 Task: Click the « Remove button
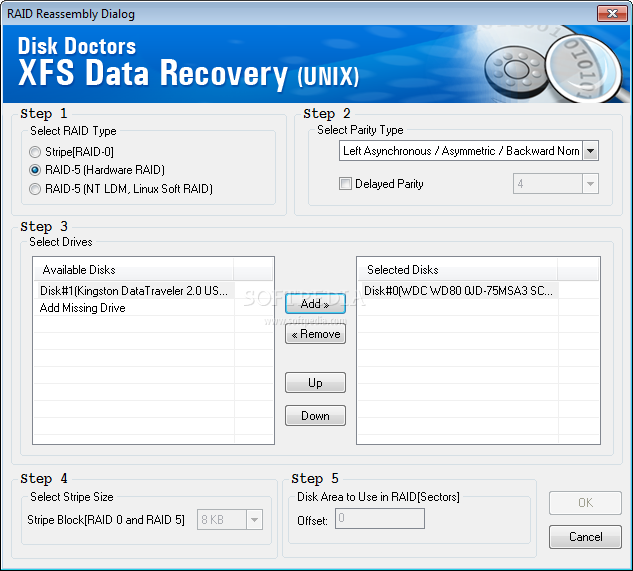point(315,334)
